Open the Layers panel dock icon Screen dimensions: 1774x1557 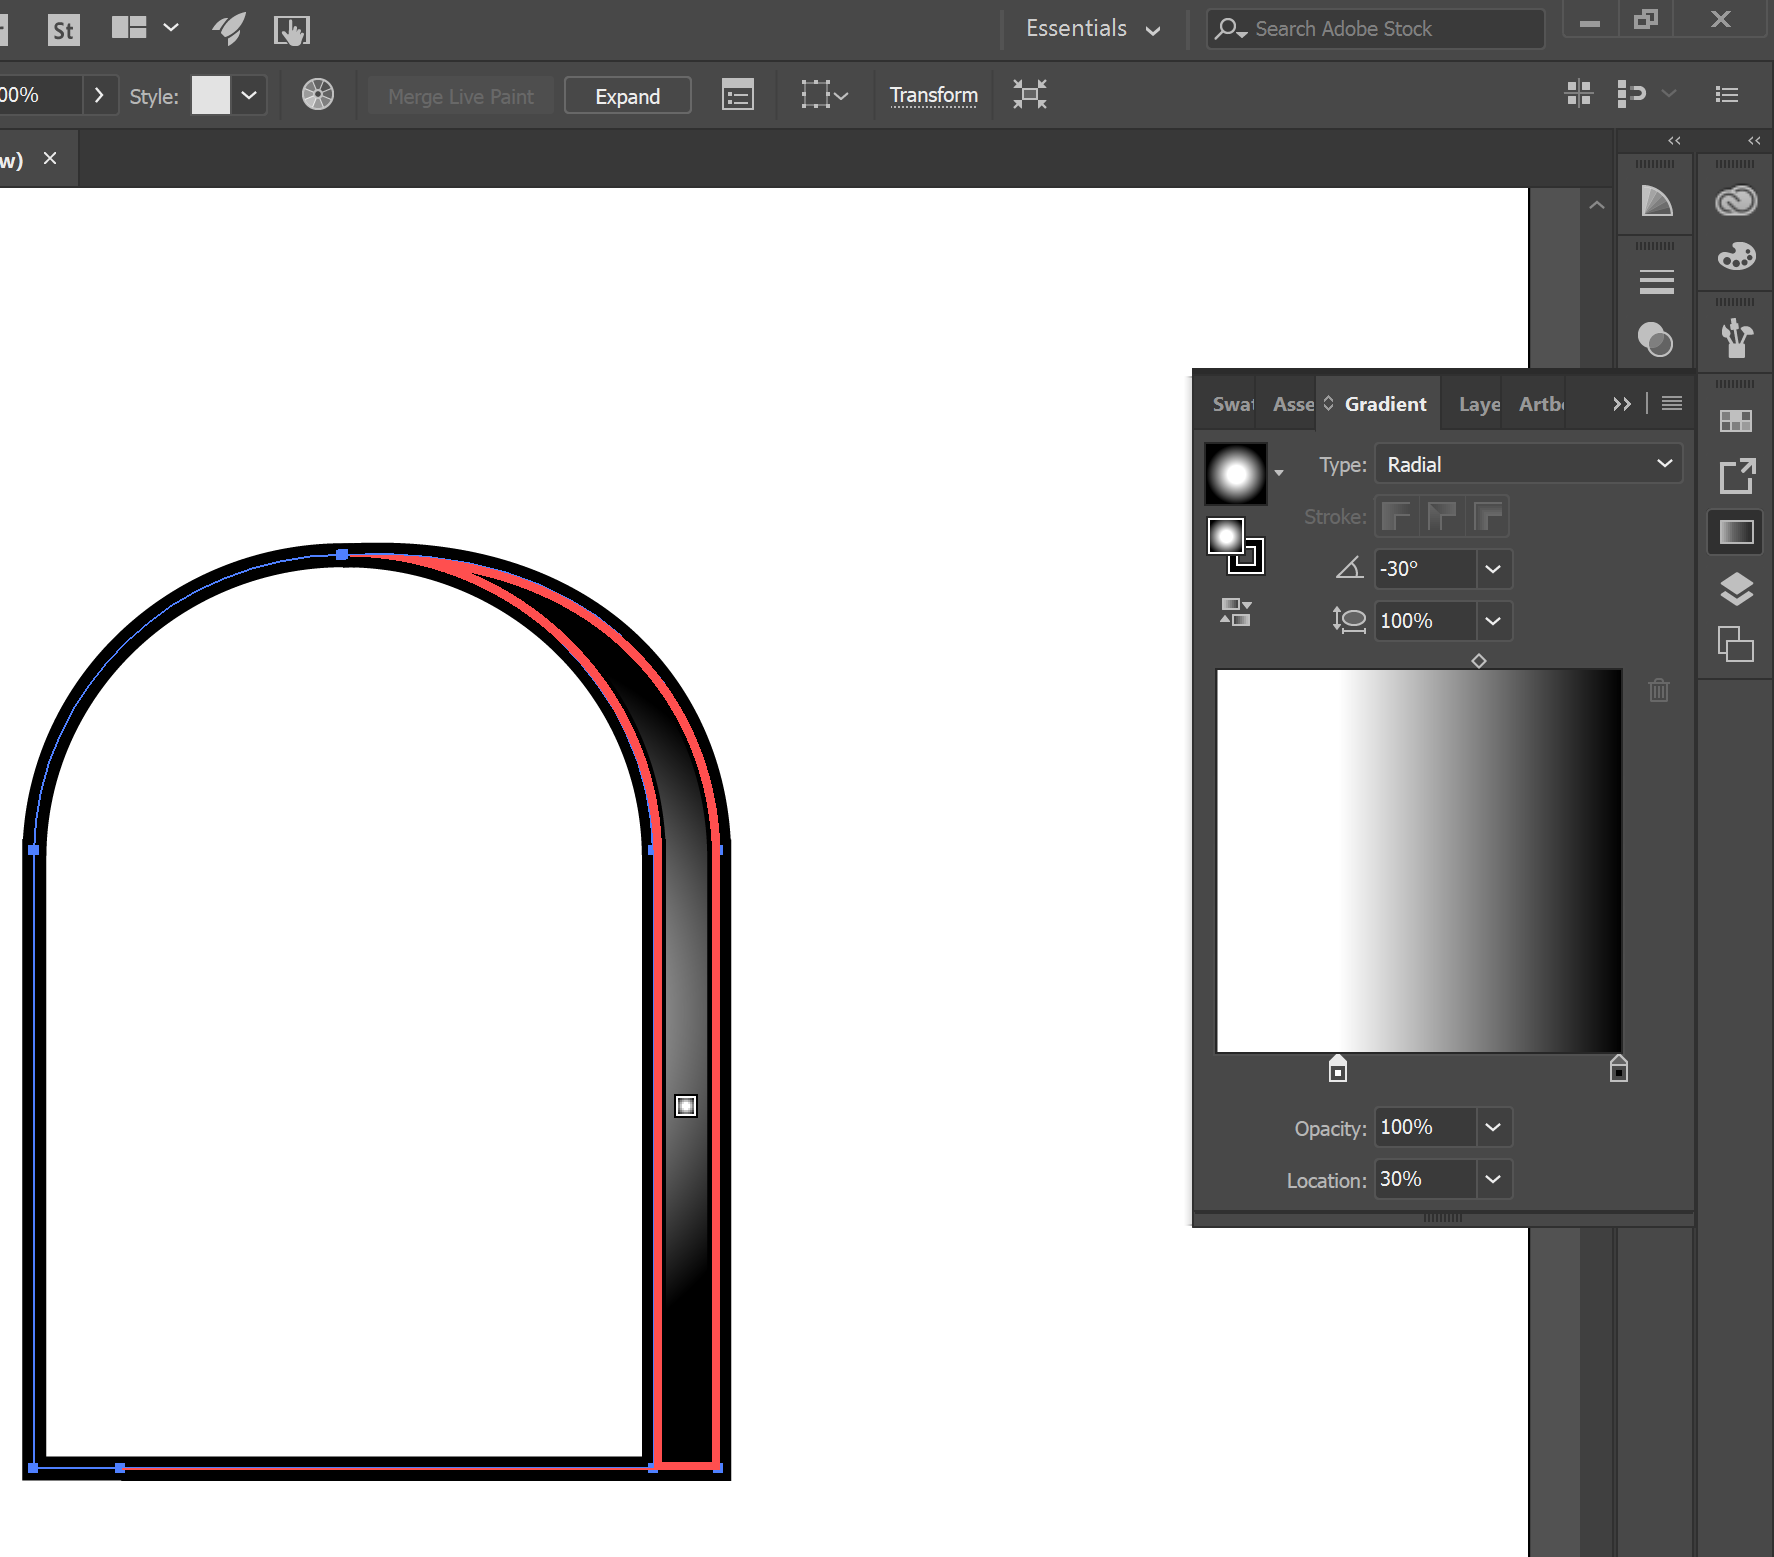tap(1736, 589)
